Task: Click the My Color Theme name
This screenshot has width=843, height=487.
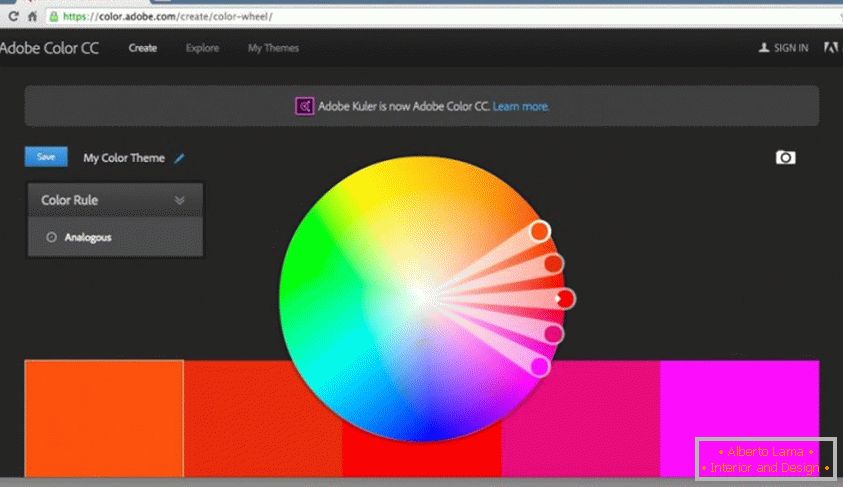Action: [x=124, y=158]
